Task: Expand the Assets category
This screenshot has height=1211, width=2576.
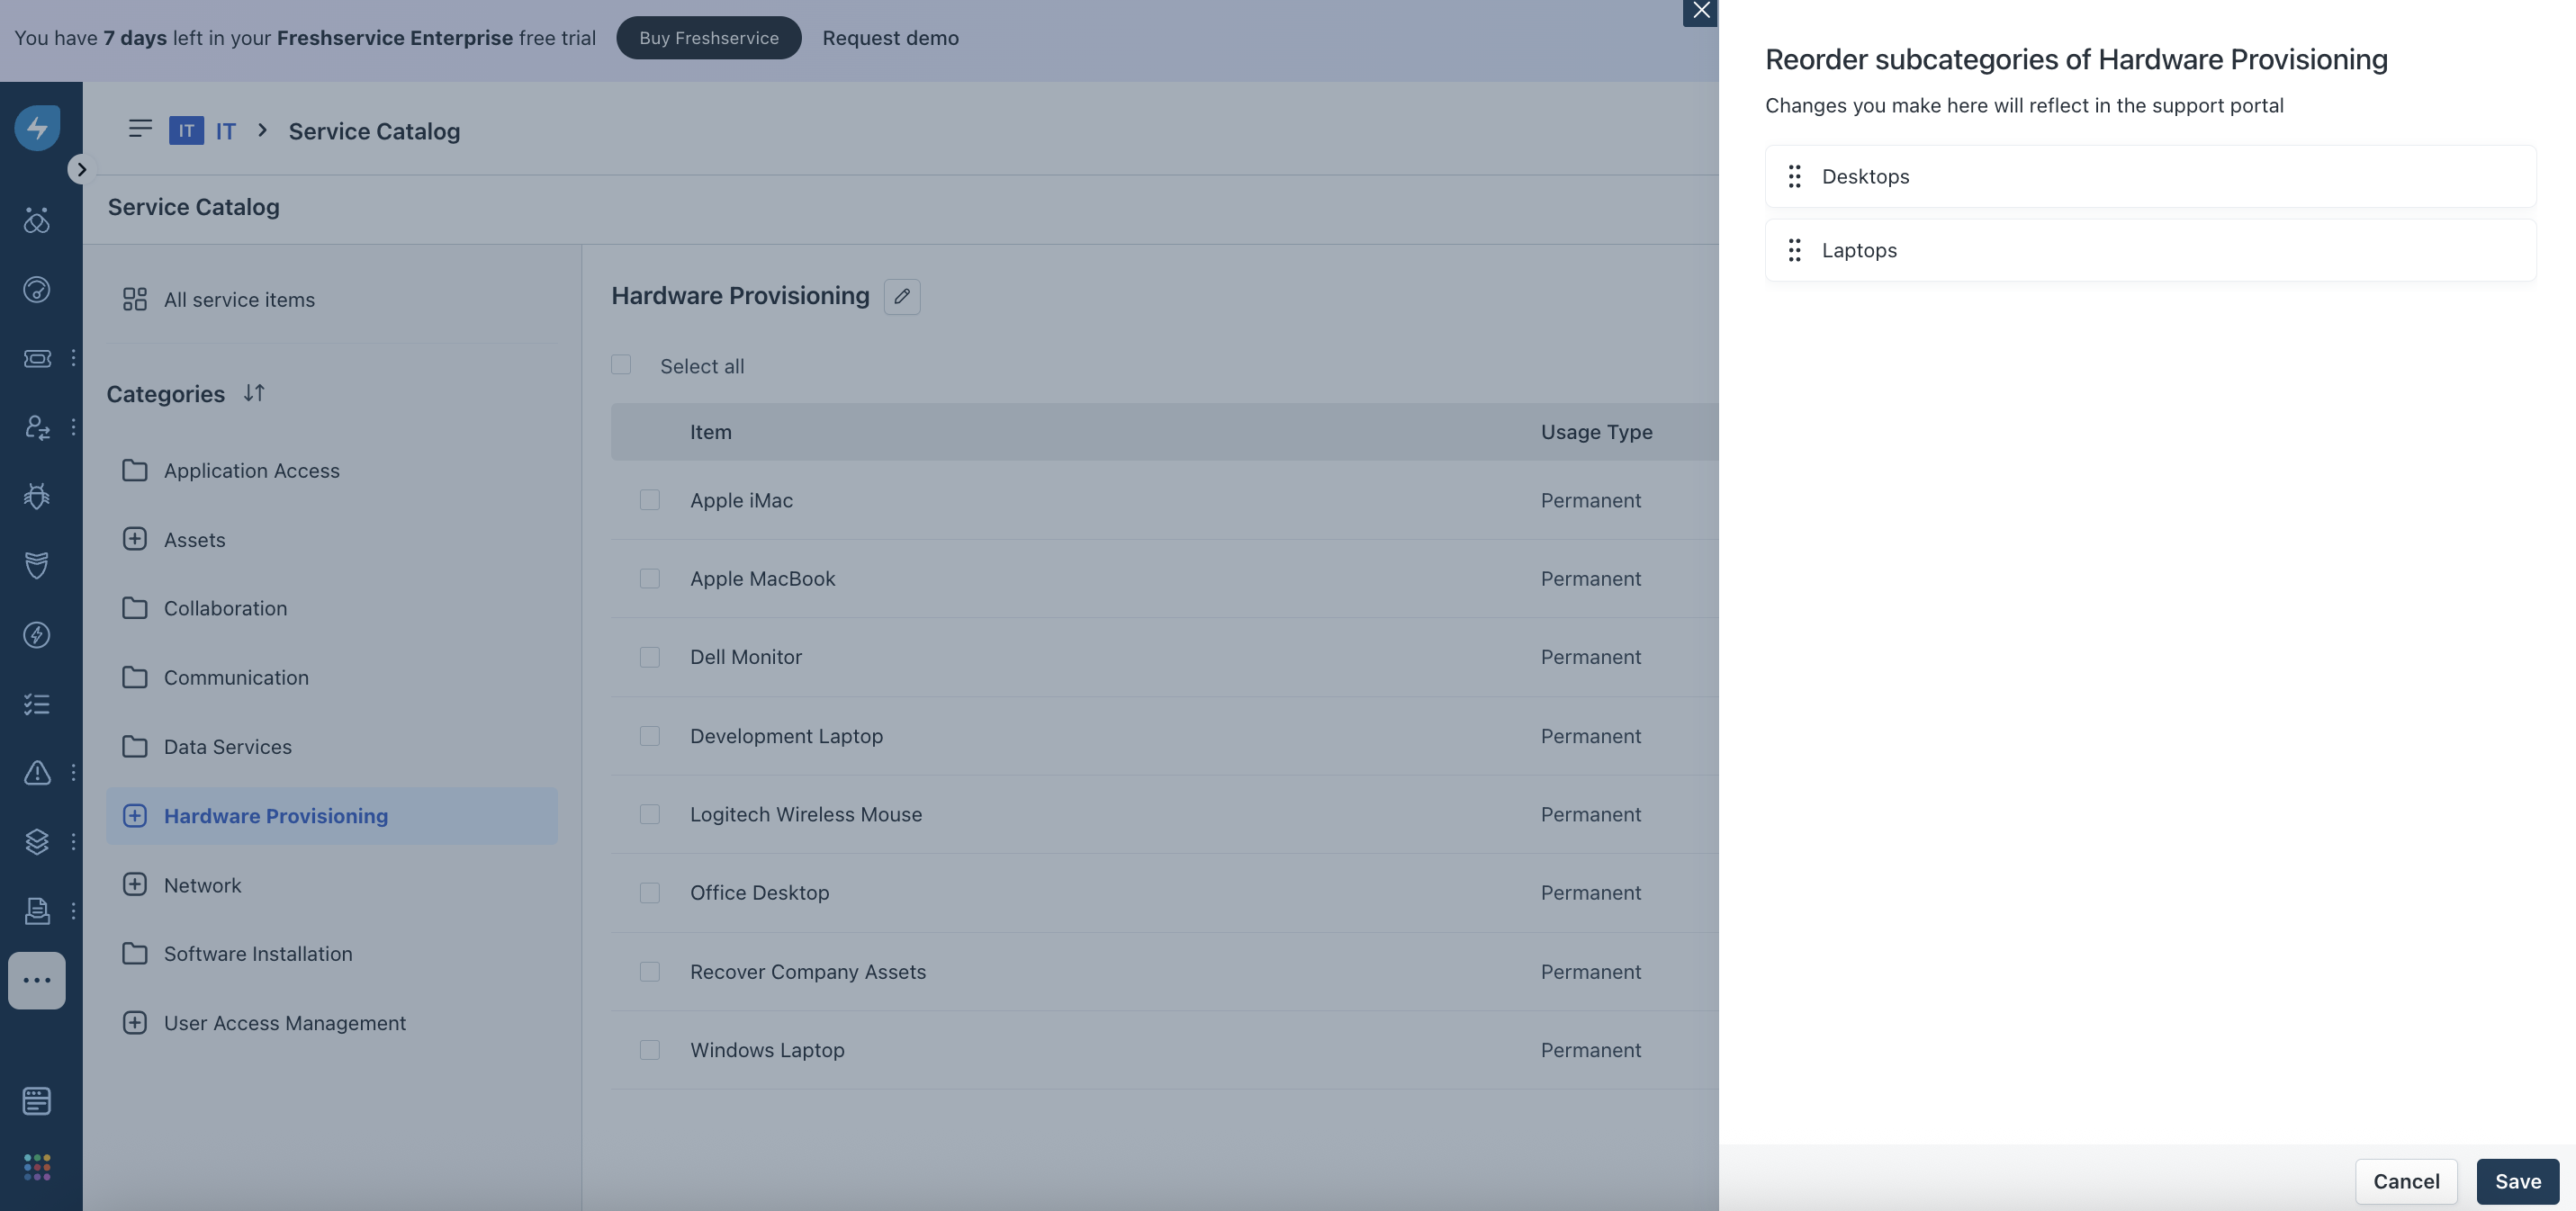Action: tap(135, 539)
